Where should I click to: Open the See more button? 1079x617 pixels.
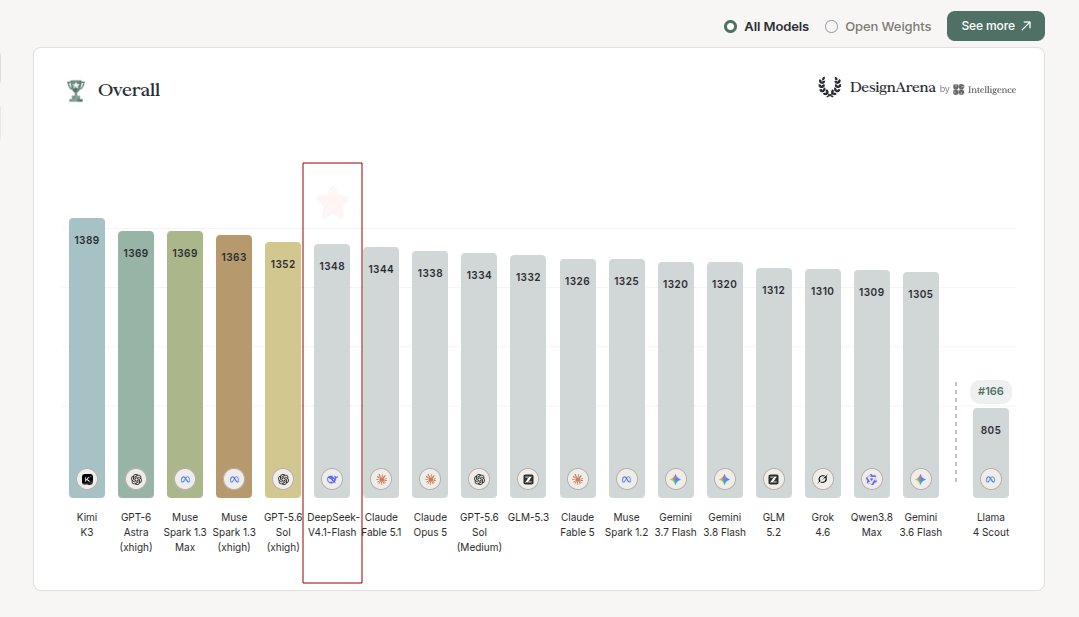click(996, 26)
